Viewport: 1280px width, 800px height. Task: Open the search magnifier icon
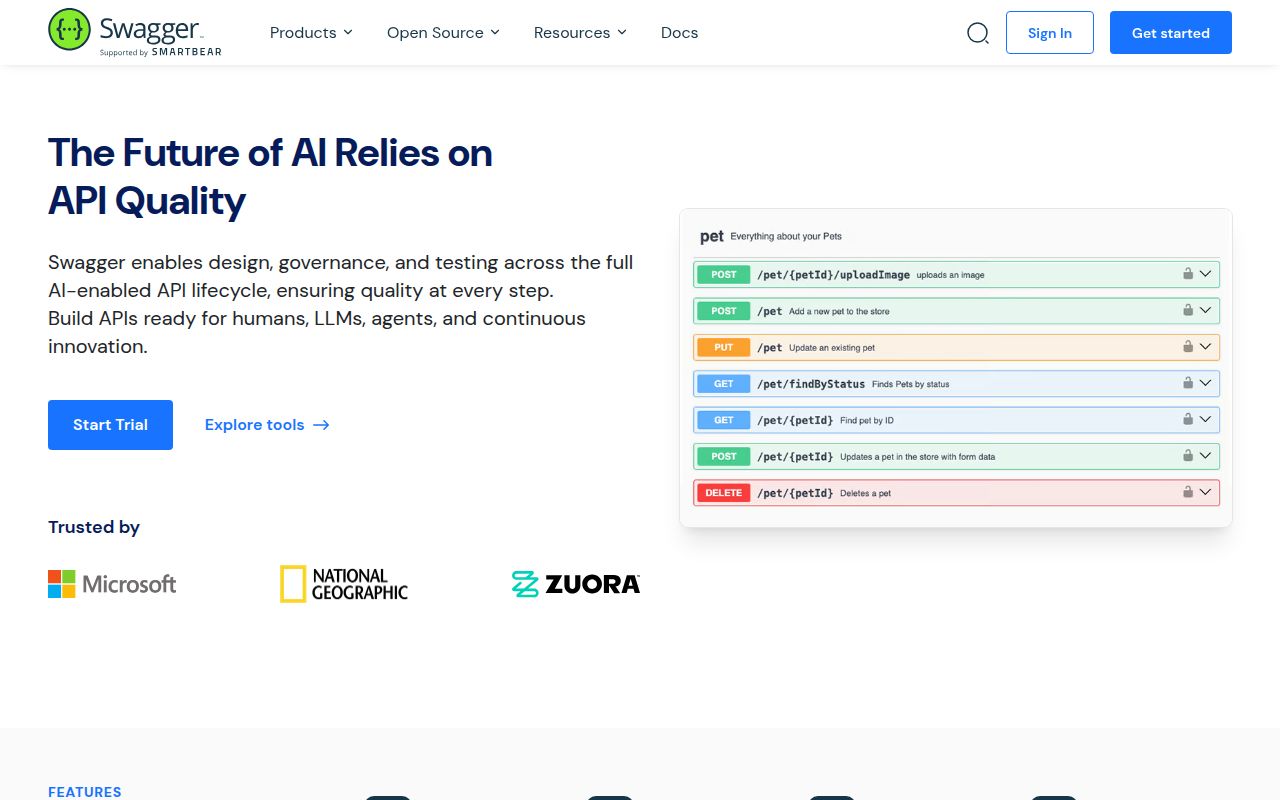tap(978, 33)
